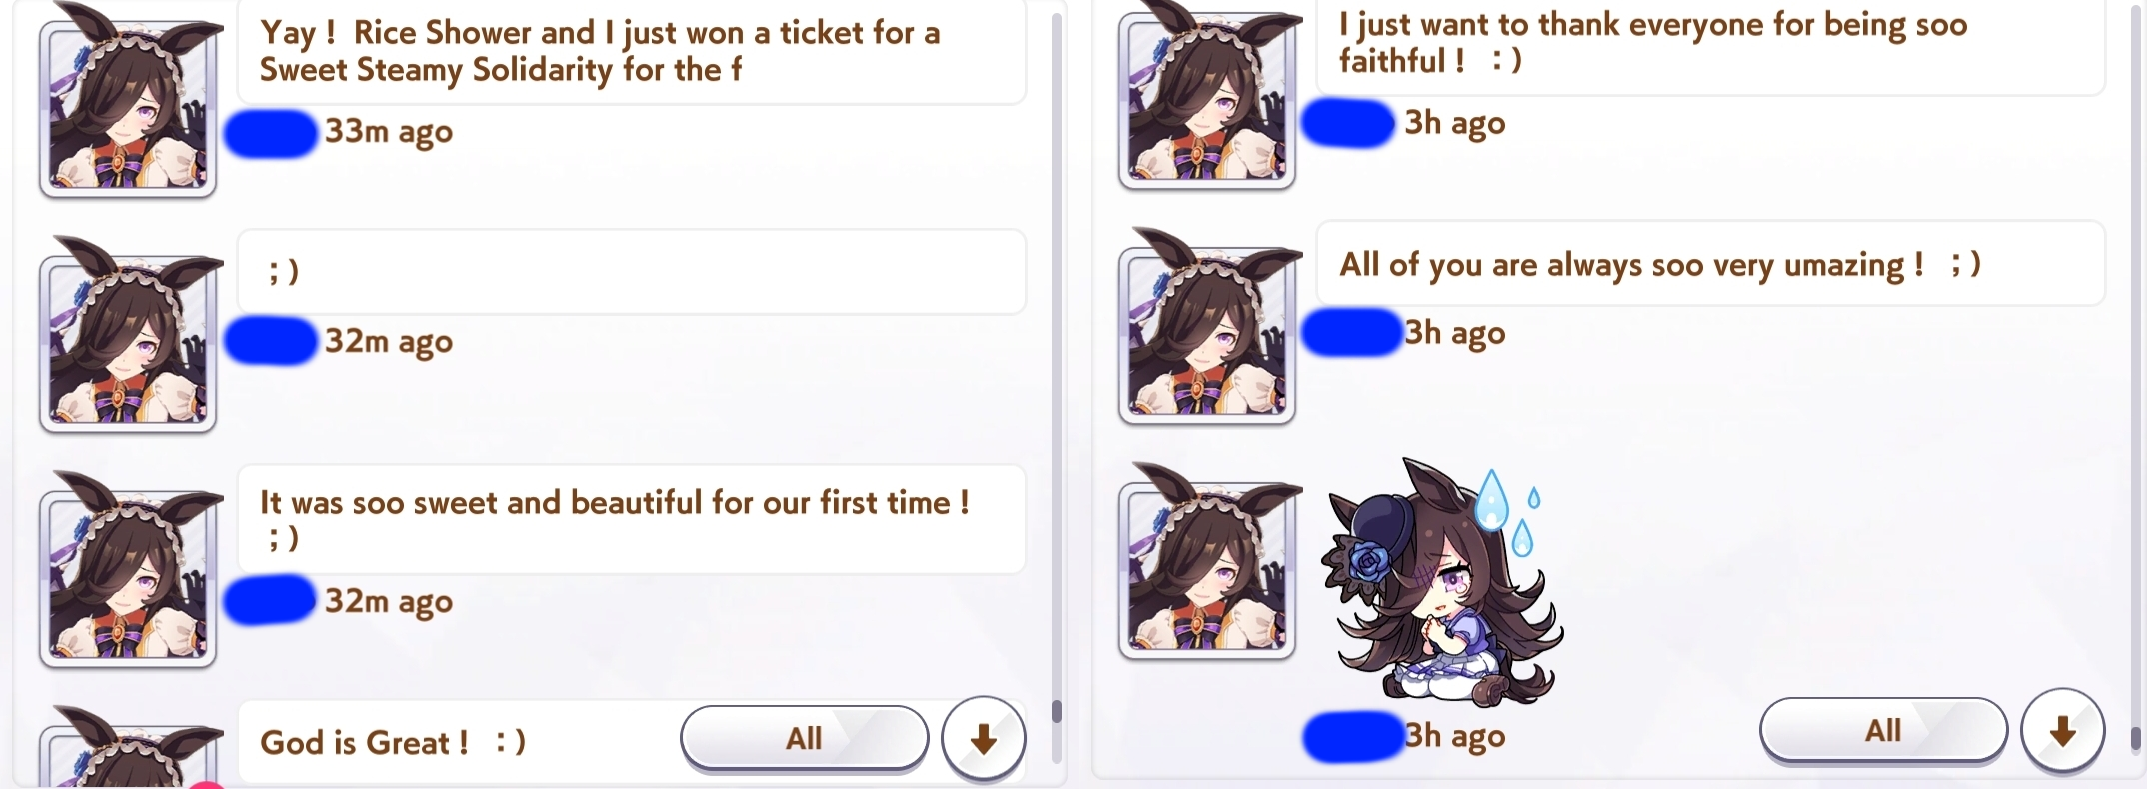The height and width of the screenshot is (789, 2147).
Task: Tap avatar beside the chibi sticker message
Action: 1207,562
